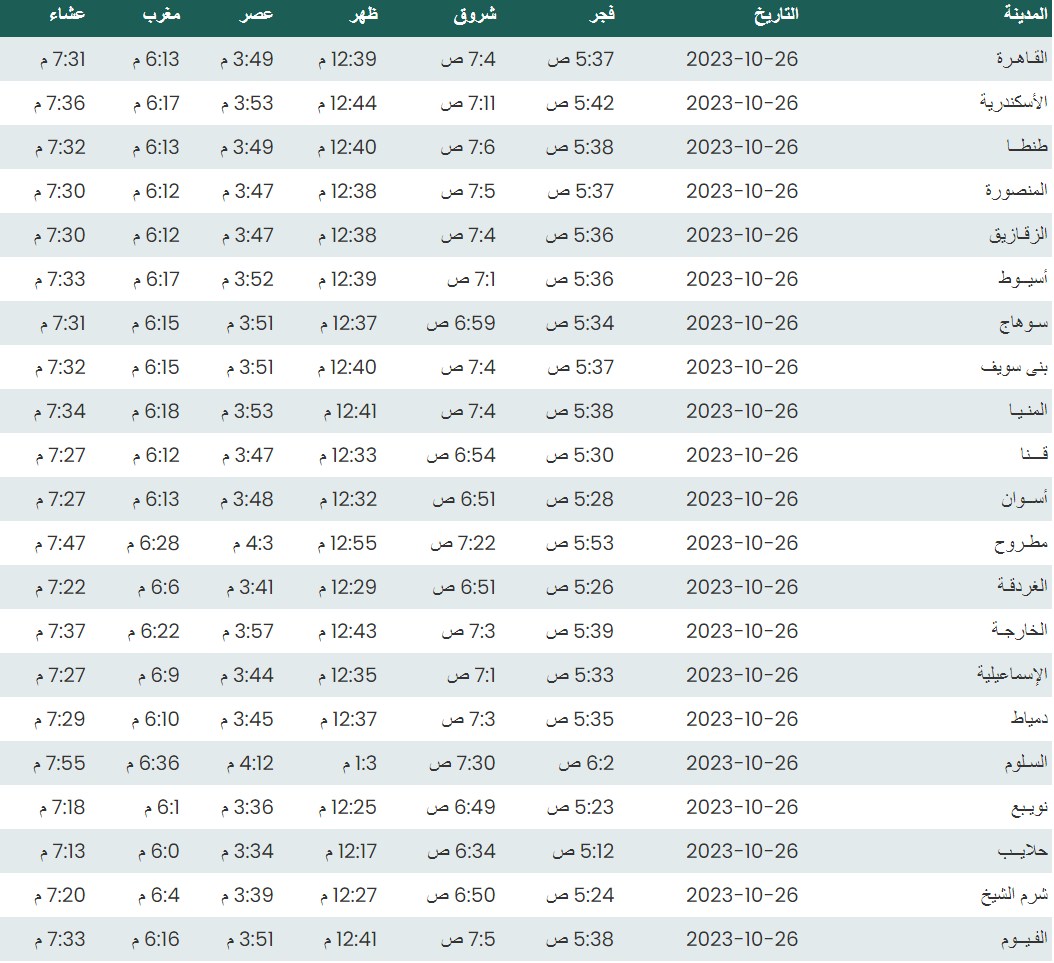This screenshot has height=963, width=1054.
Task: Click the التاريخ (date) column header
Action: [x=775, y=14]
